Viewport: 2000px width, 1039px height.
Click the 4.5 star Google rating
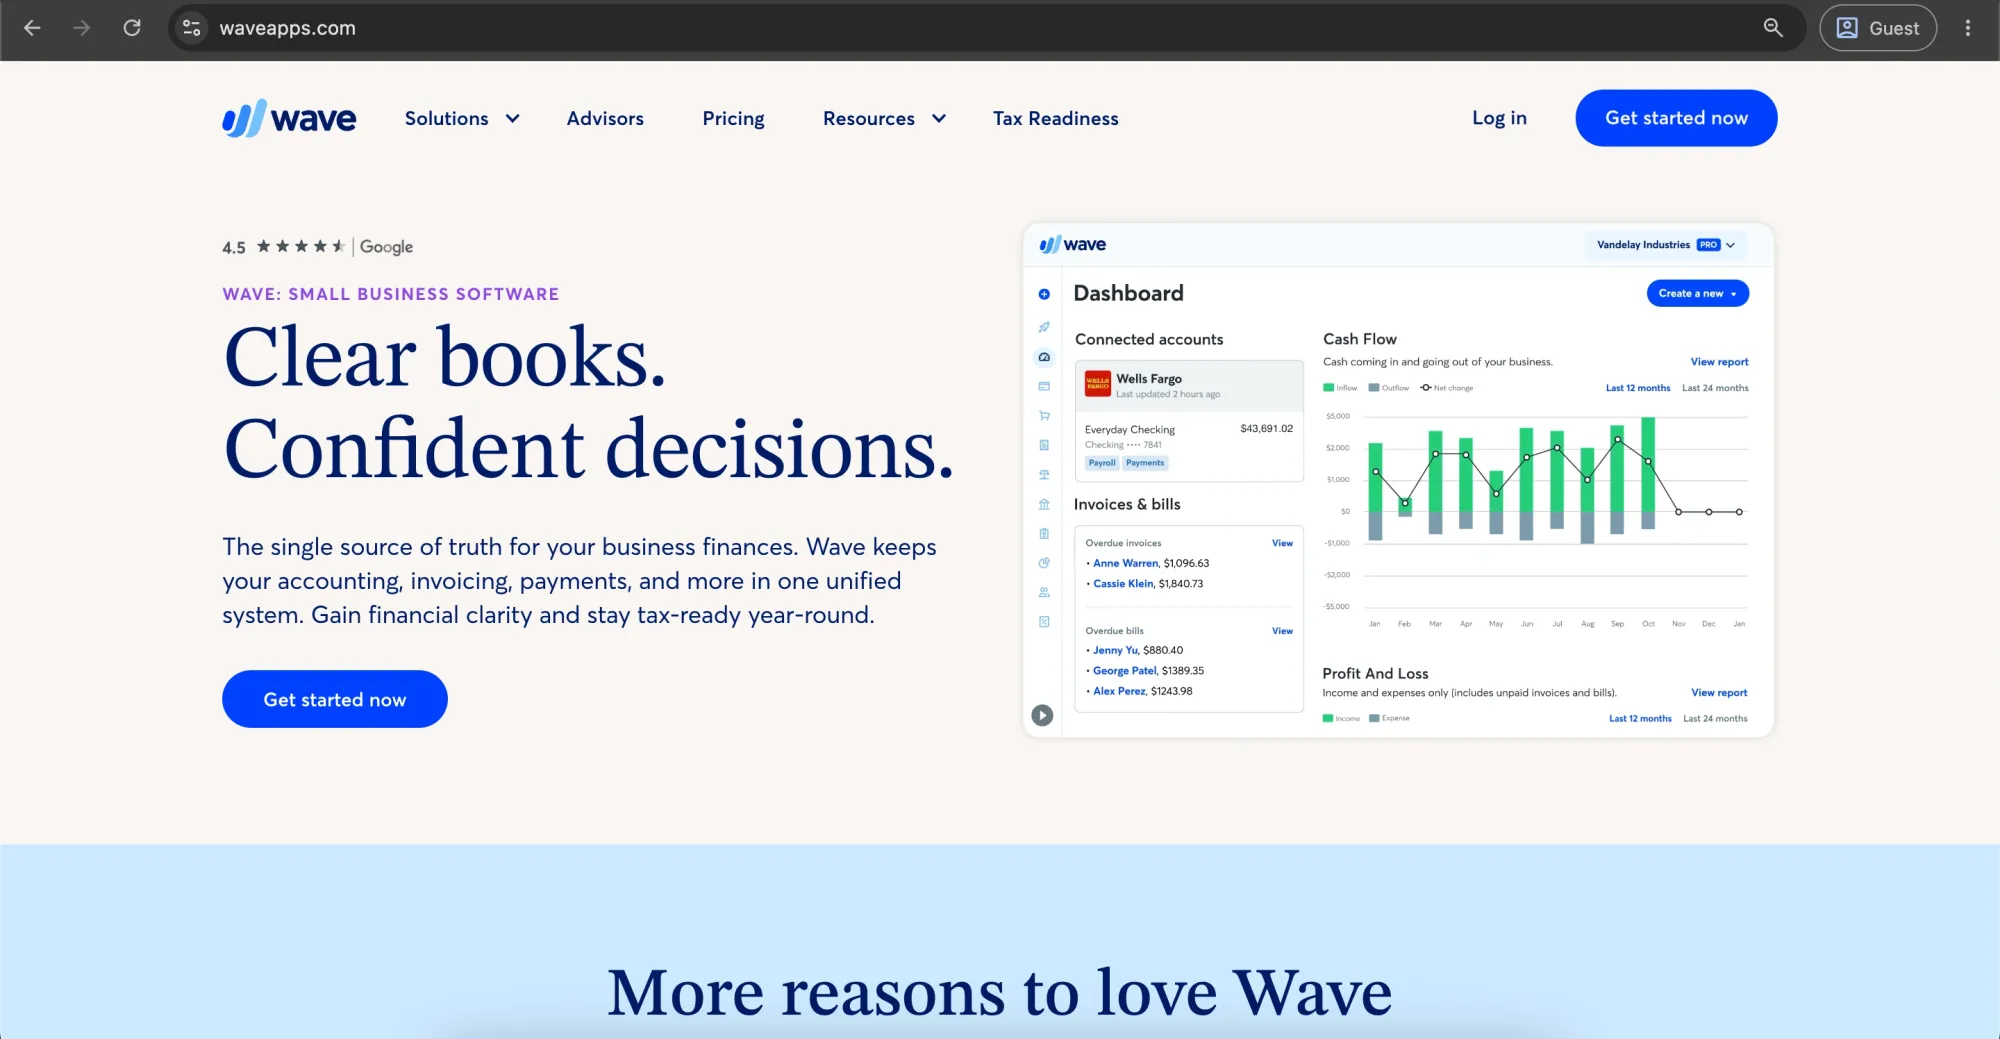coord(317,247)
